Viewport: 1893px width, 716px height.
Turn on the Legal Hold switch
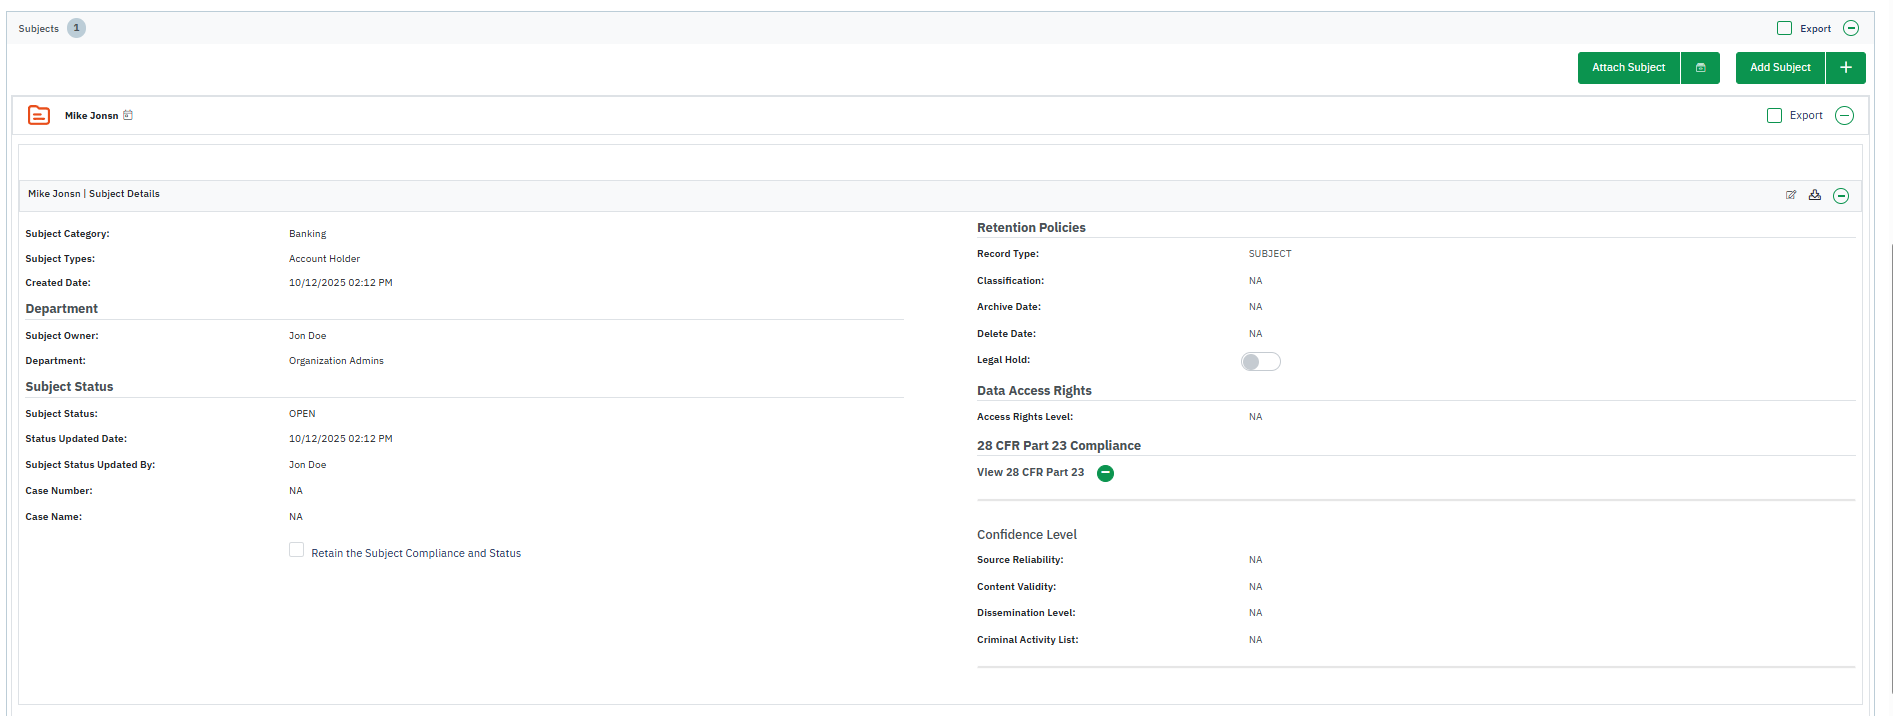pos(1260,362)
